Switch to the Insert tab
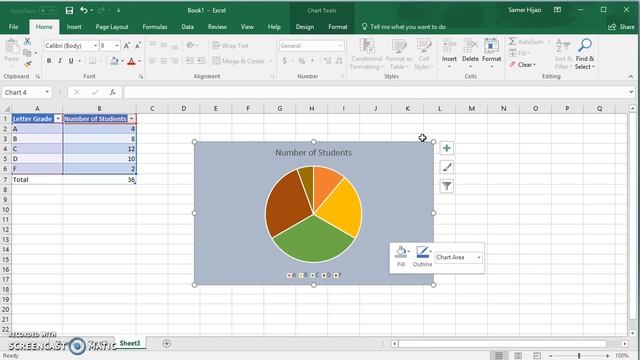The image size is (640, 360). (x=74, y=27)
